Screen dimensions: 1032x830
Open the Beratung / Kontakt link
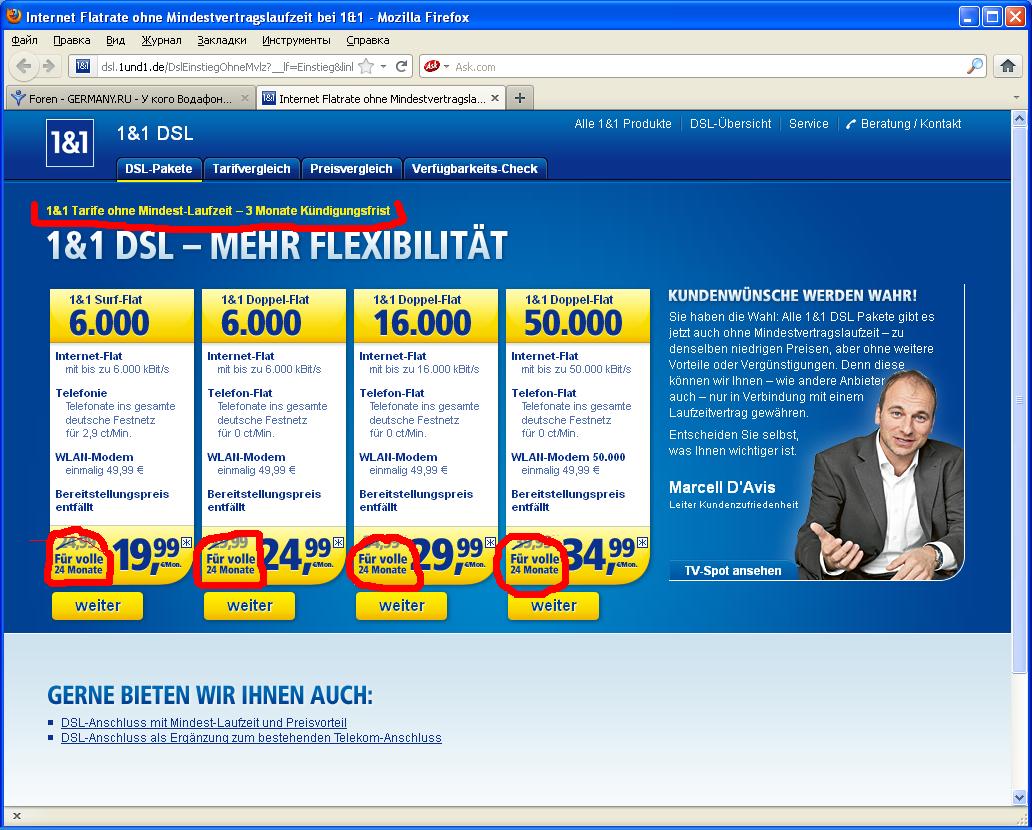(904, 124)
